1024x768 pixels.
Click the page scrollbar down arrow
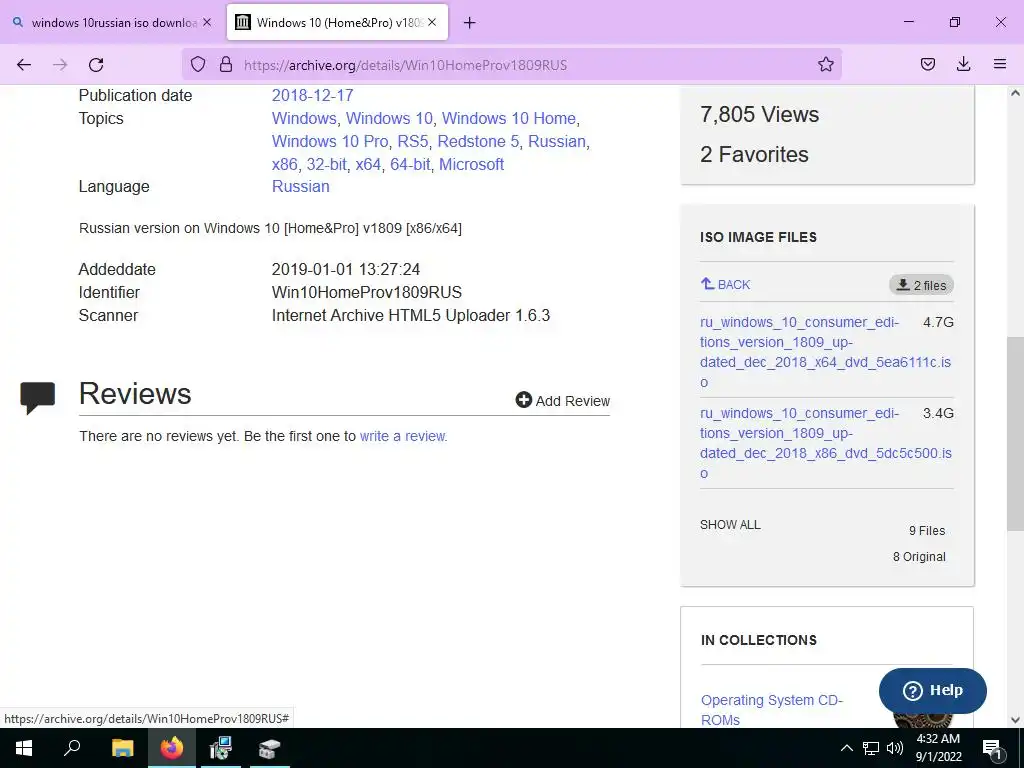(1015, 720)
